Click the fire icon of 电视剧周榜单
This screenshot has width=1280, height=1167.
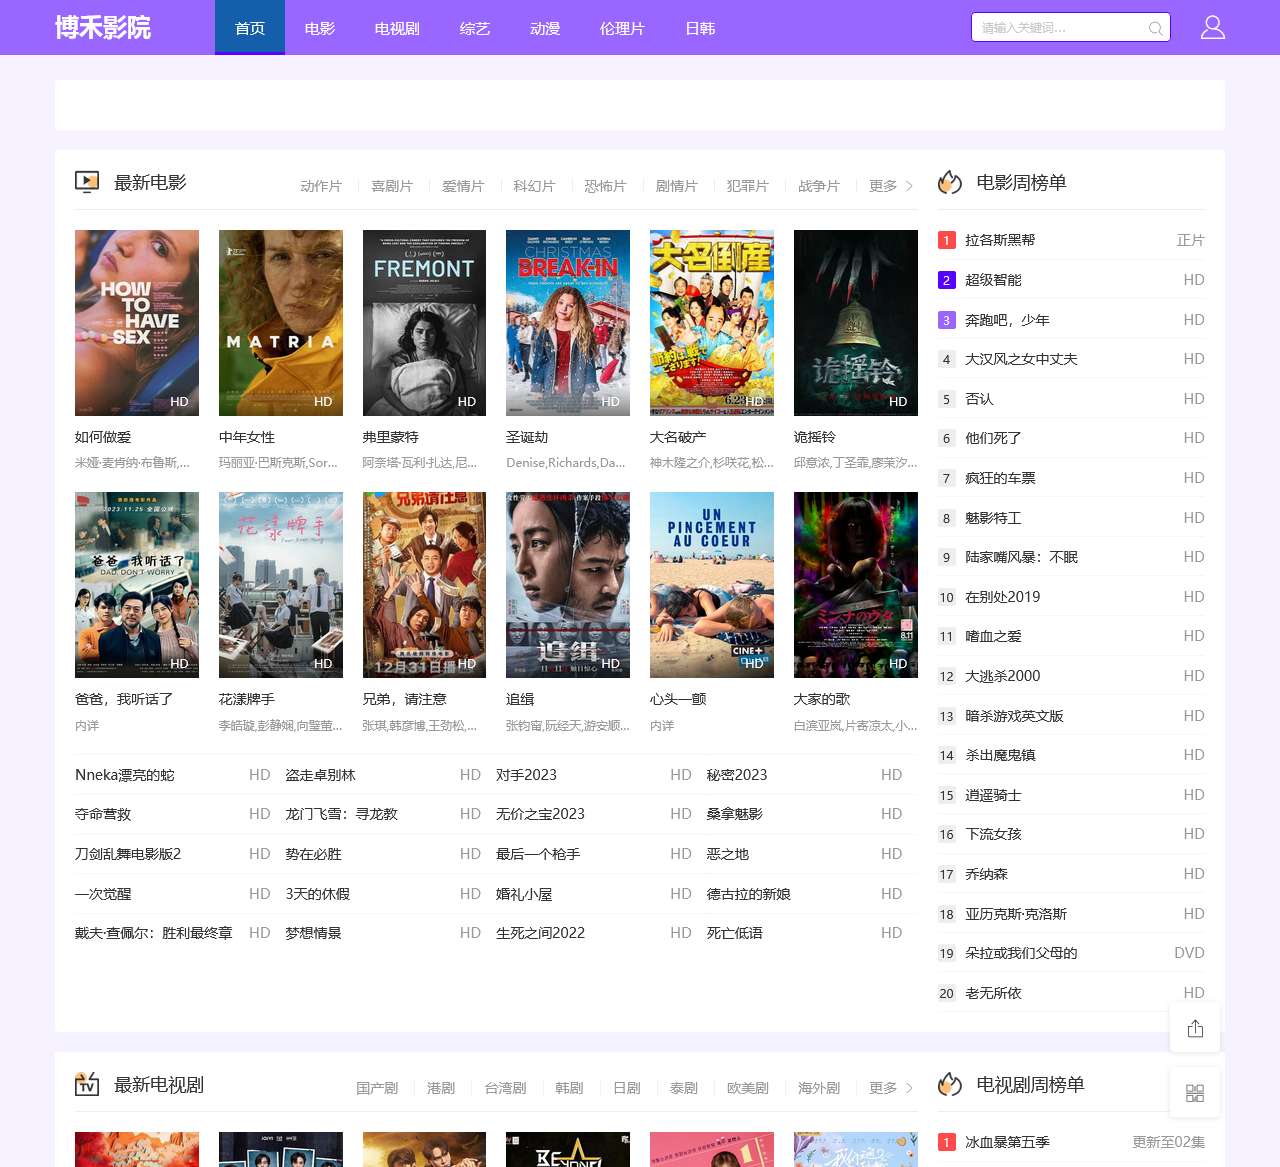point(949,1084)
